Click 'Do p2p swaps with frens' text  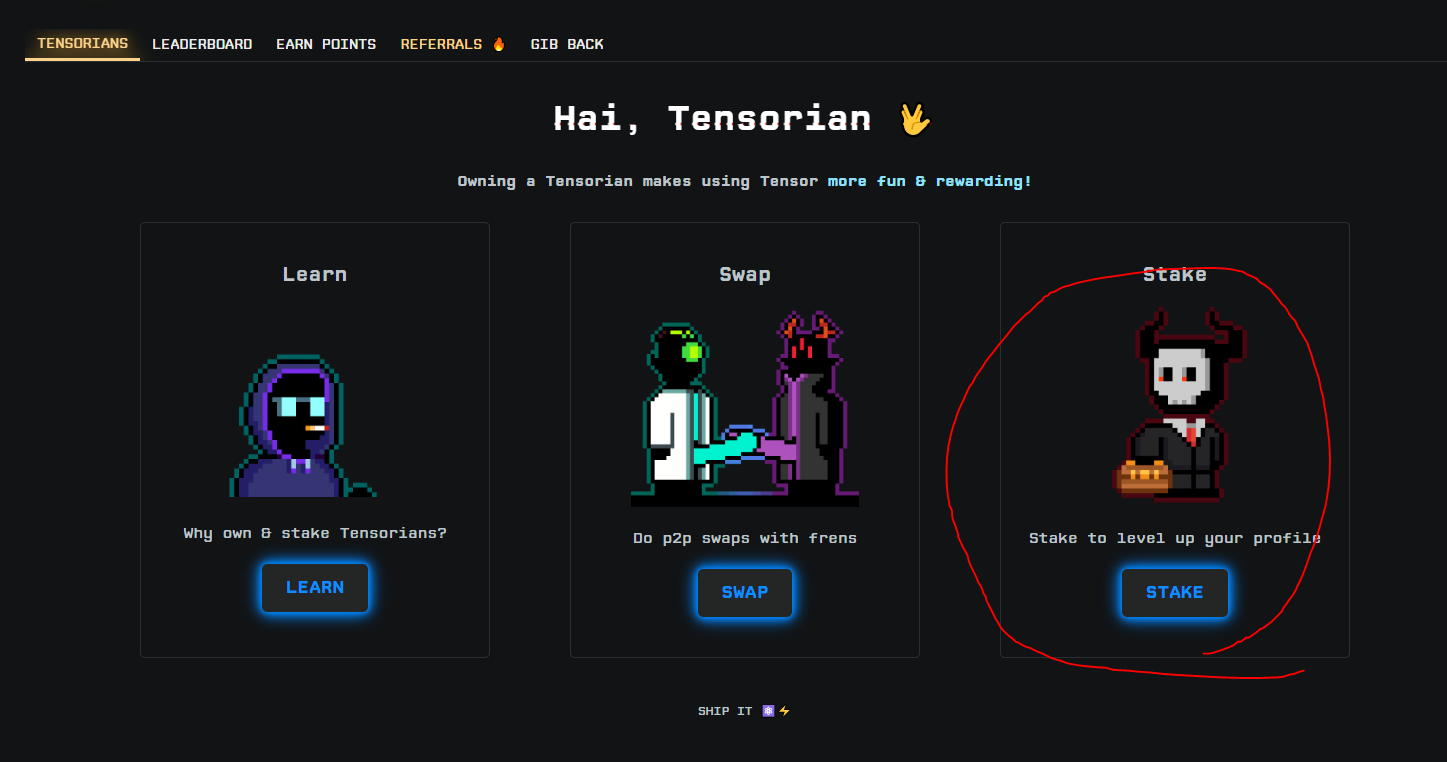(745, 538)
